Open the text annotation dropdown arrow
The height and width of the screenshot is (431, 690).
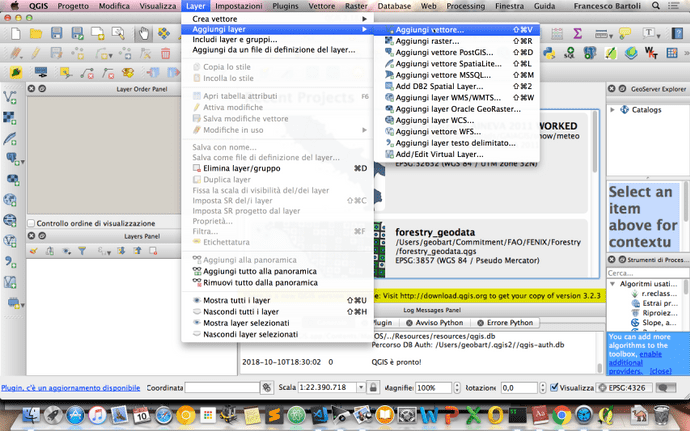coord(658,35)
